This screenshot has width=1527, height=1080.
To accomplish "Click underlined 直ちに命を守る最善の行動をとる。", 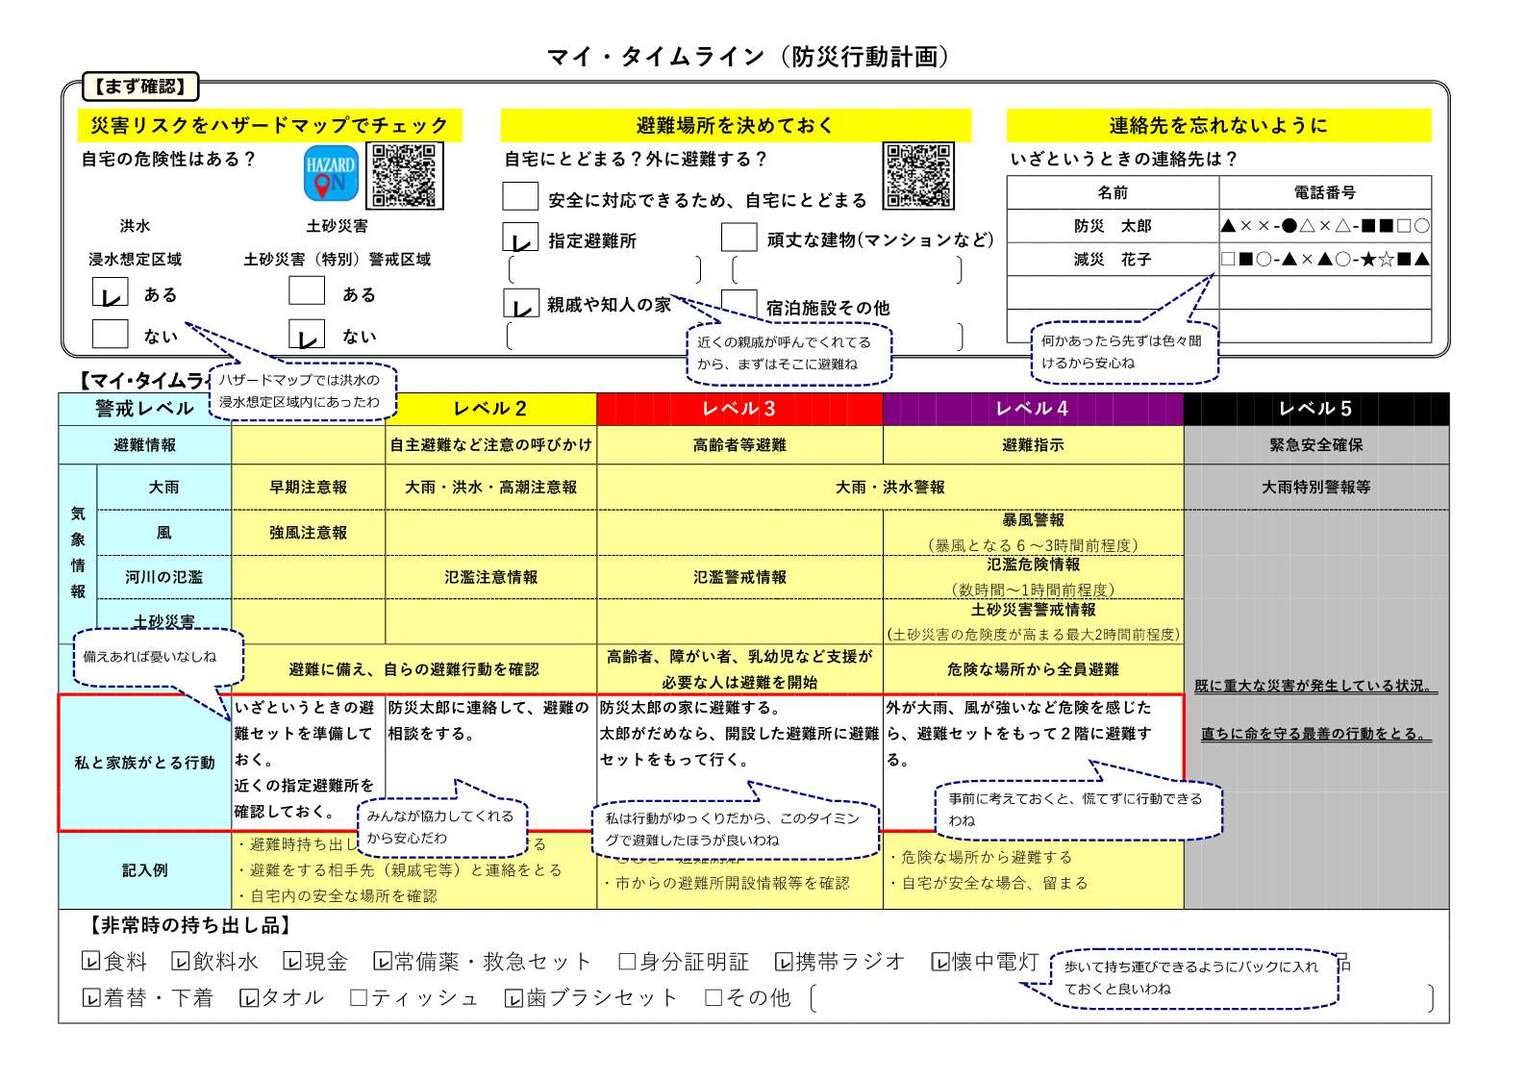I will point(1316,734).
